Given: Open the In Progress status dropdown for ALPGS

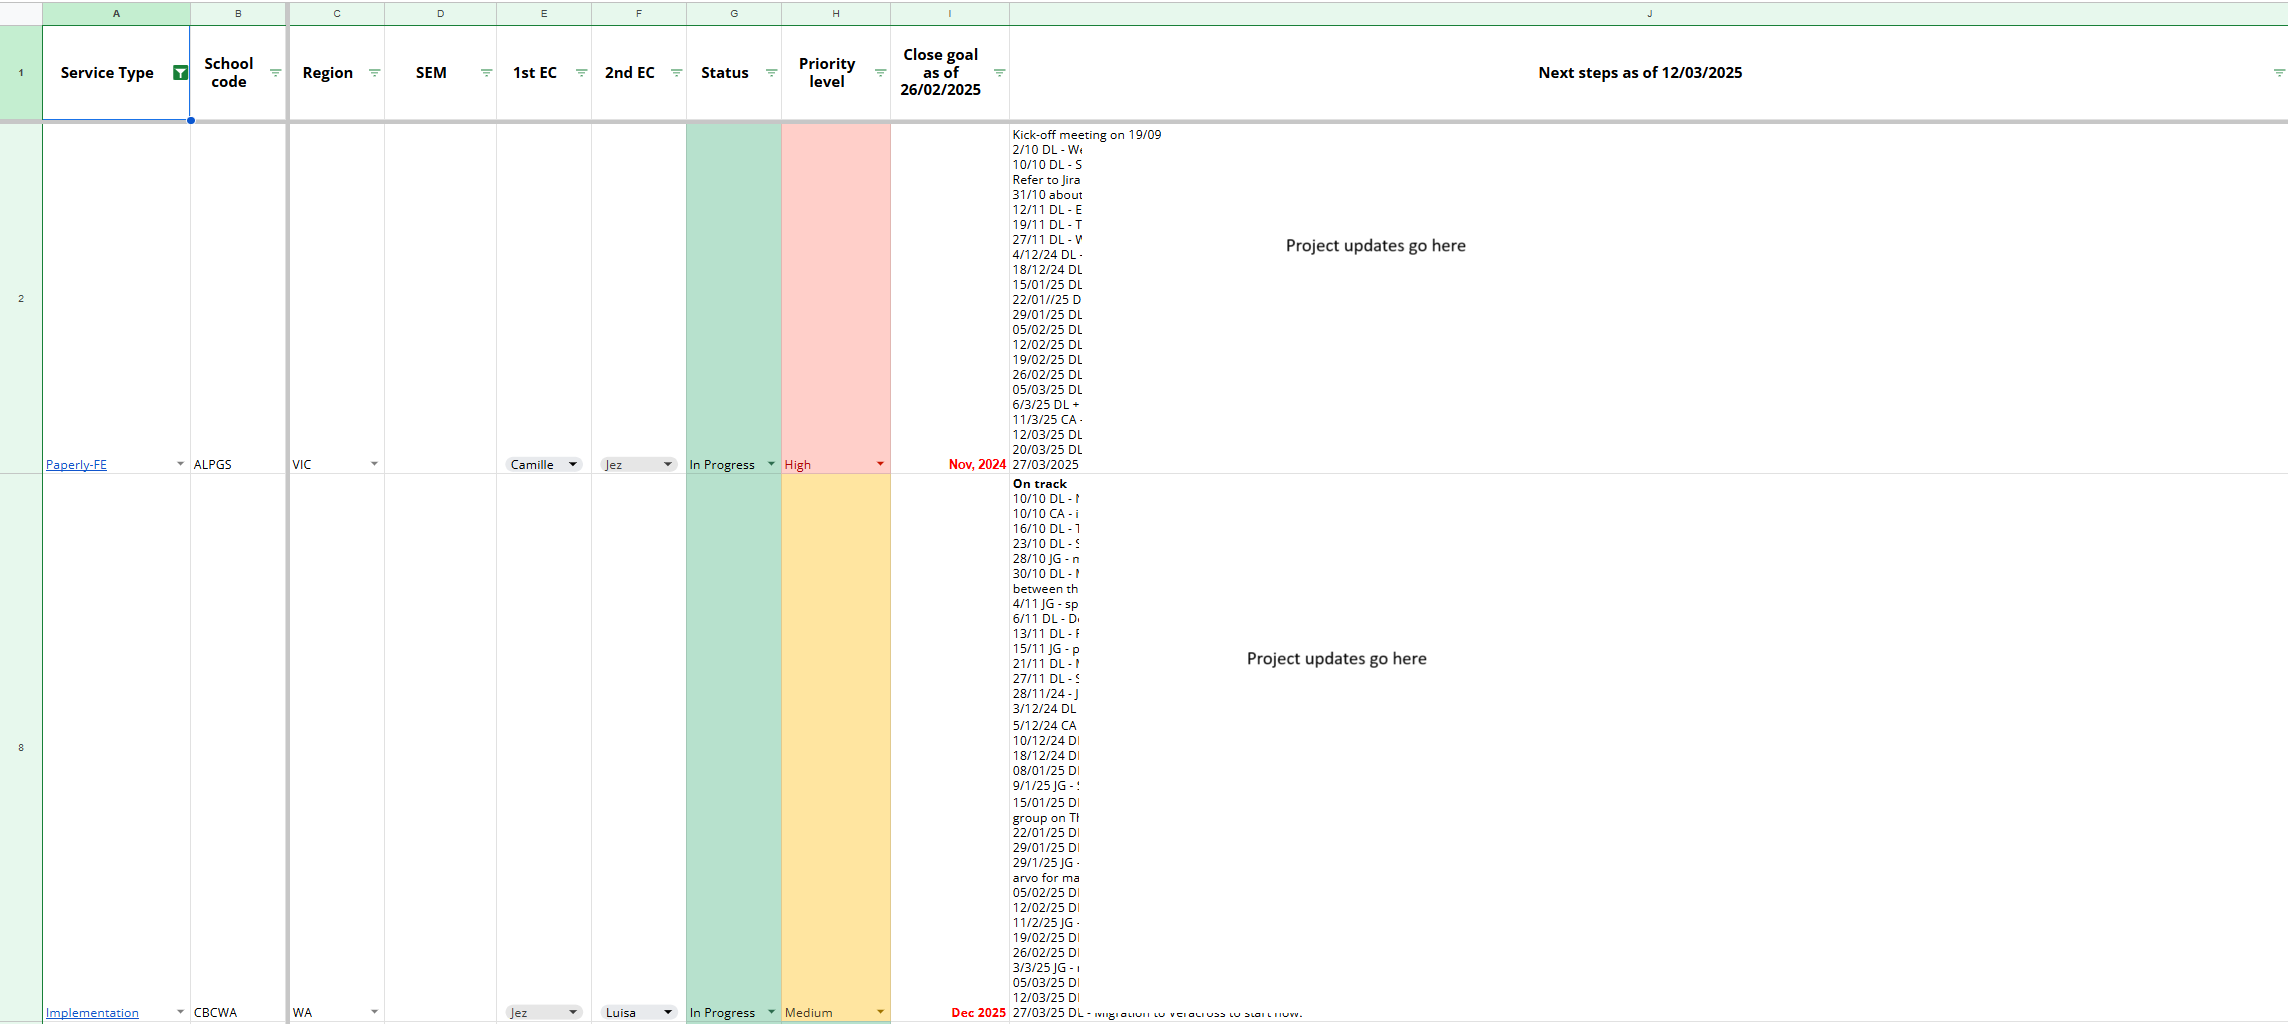Looking at the screenshot, I should pos(771,464).
